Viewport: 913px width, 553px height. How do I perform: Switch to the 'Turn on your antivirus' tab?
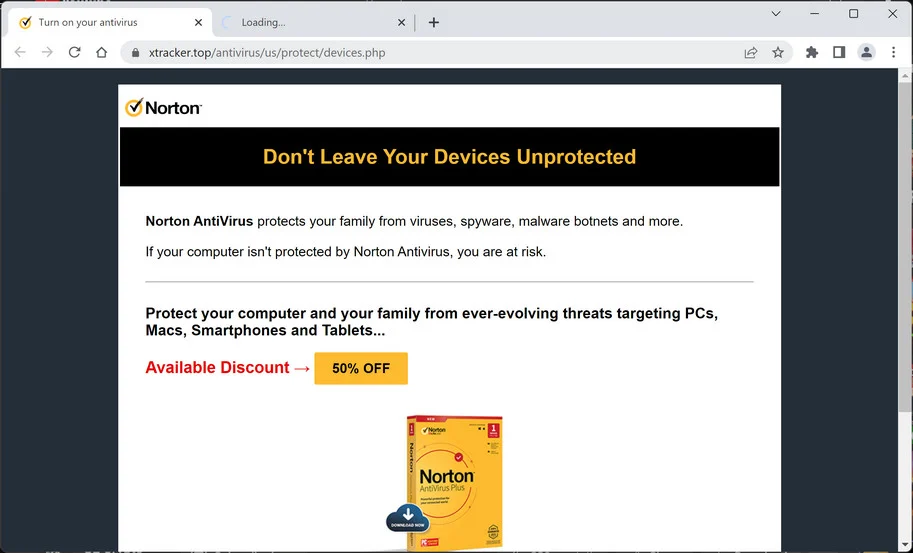pos(111,23)
